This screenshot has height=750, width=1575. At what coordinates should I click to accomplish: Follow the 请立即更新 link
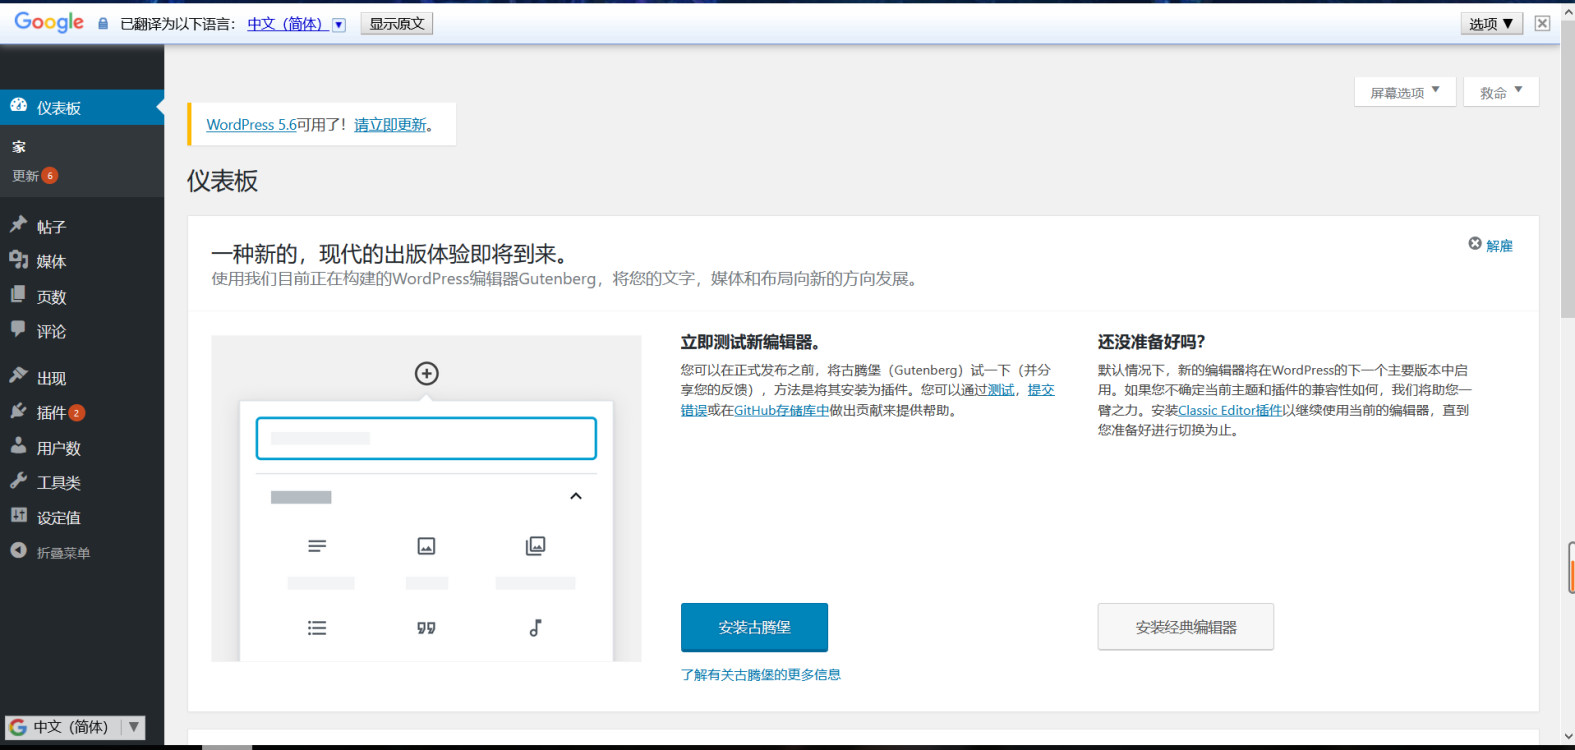click(390, 125)
